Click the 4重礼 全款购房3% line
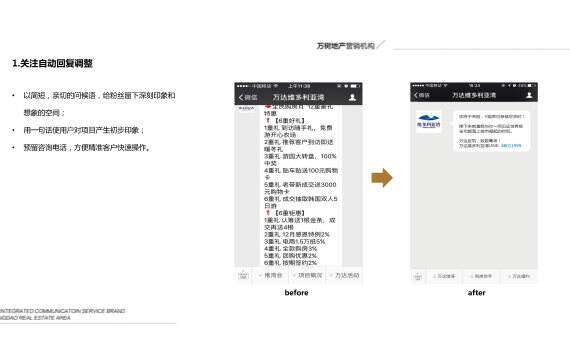This screenshot has height=360, width=570. (290, 249)
